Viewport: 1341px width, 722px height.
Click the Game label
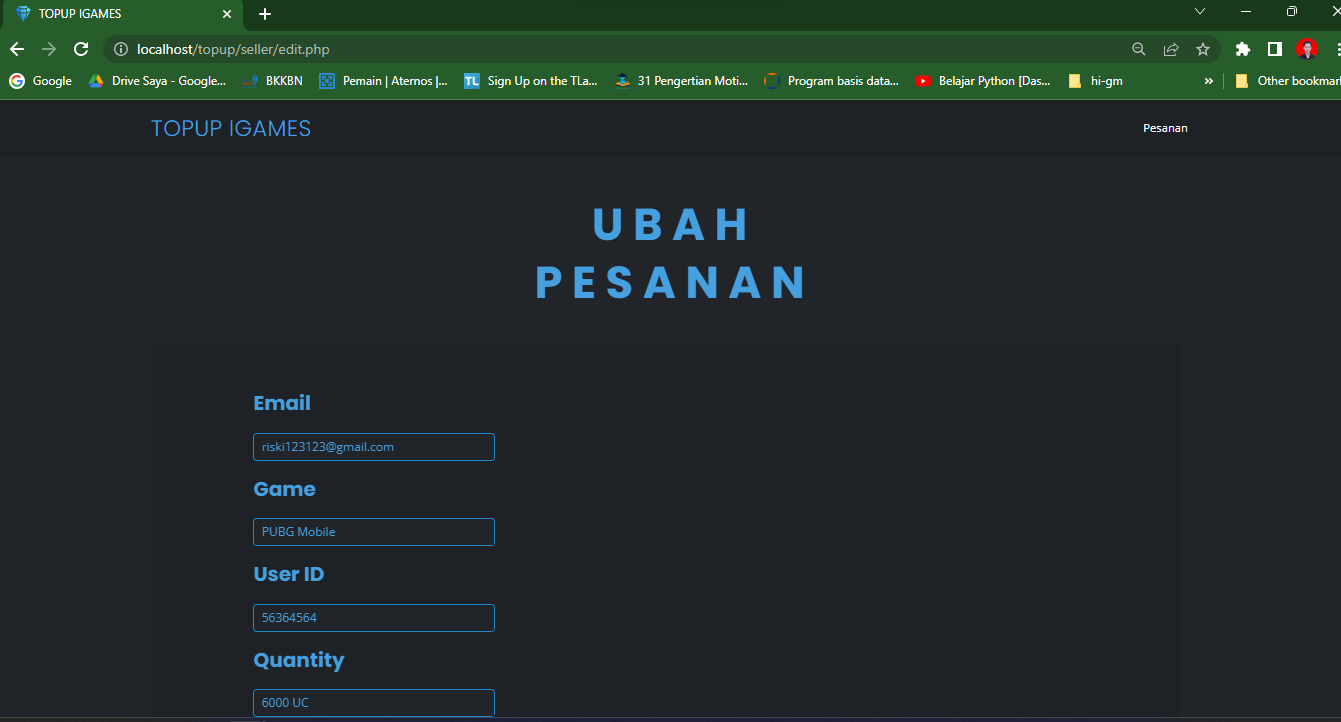point(284,489)
